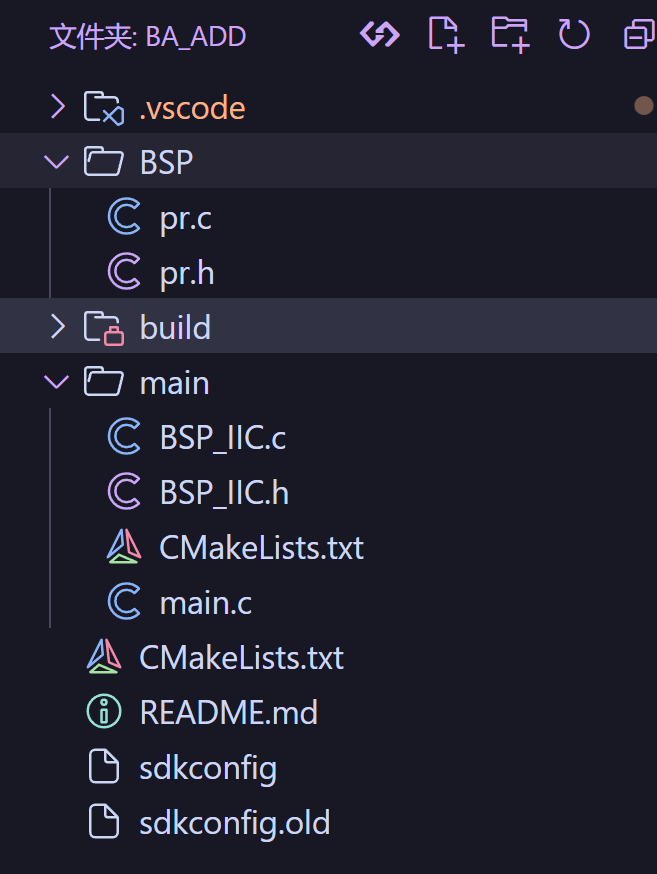Viewport: 657px width, 874px height.
Task: Click the BA_ADD folder title header
Action: point(148,37)
